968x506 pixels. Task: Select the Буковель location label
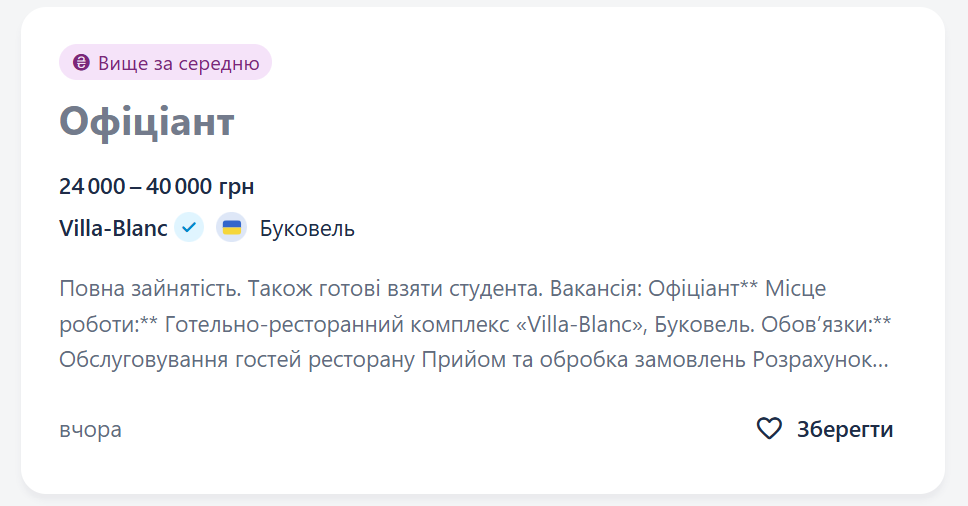[307, 228]
